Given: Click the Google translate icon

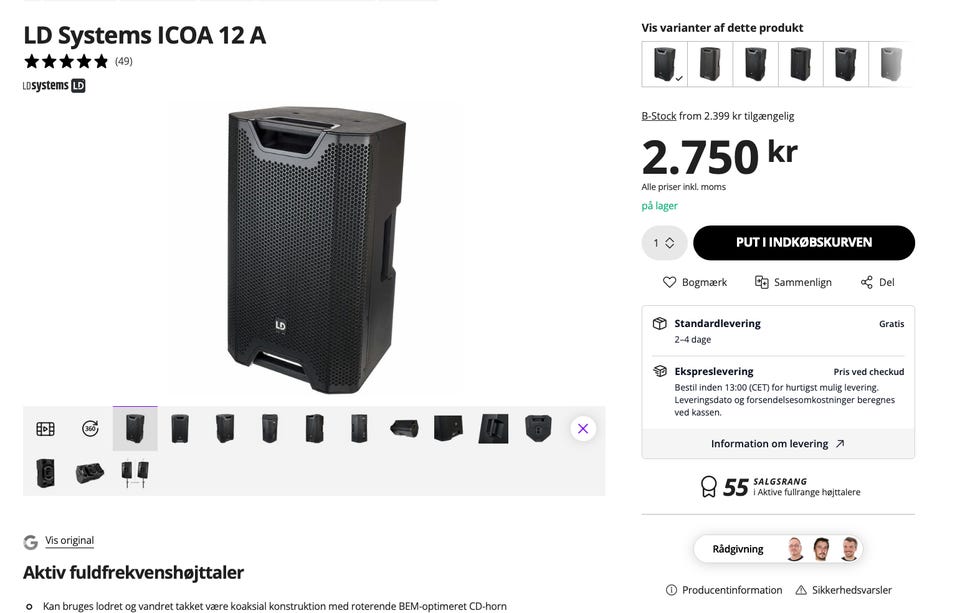Looking at the screenshot, I should pyautogui.click(x=31, y=542).
